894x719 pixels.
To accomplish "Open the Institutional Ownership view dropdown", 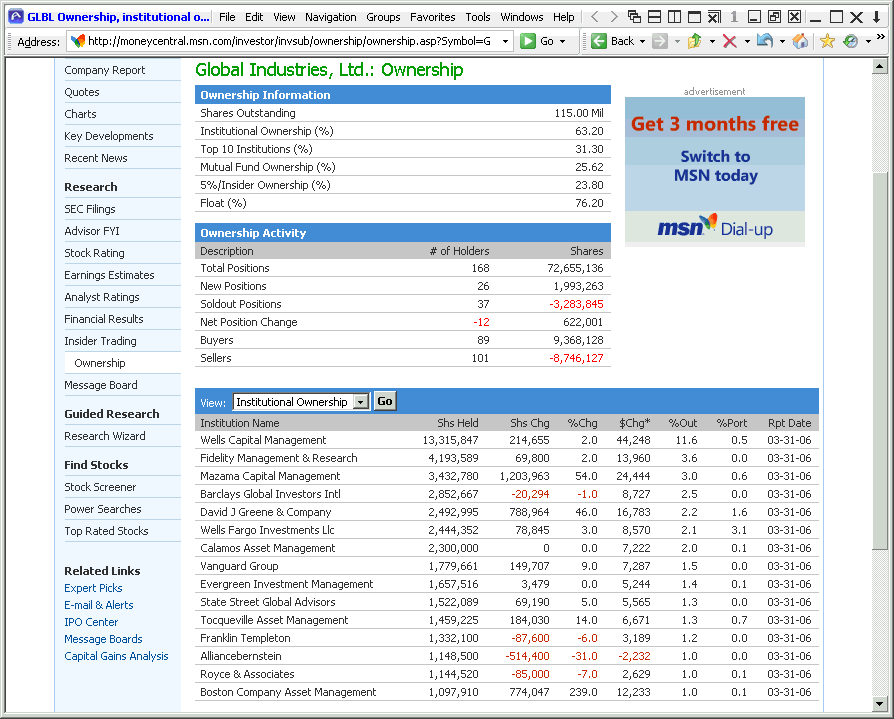I will [x=361, y=402].
